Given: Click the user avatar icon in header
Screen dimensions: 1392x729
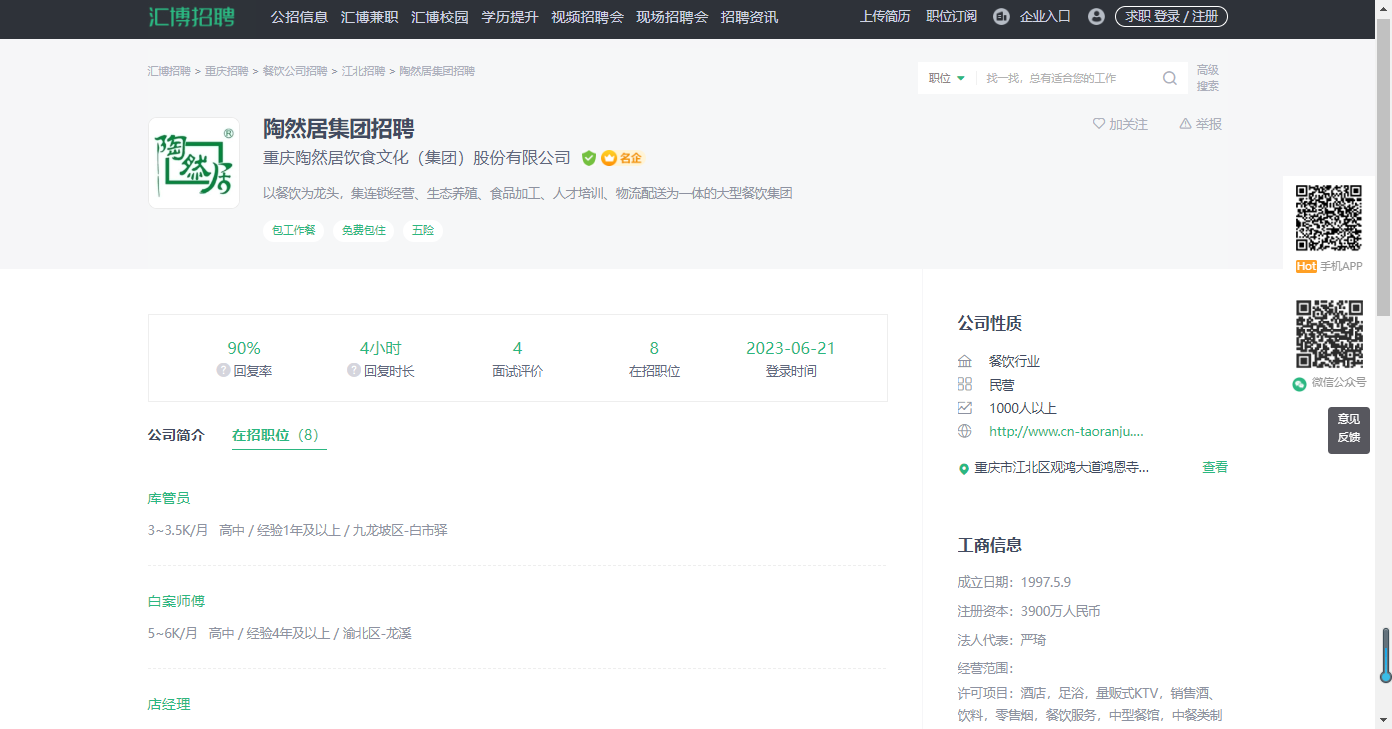Looking at the screenshot, I should pyautogui.click(x=1096, y=16).
